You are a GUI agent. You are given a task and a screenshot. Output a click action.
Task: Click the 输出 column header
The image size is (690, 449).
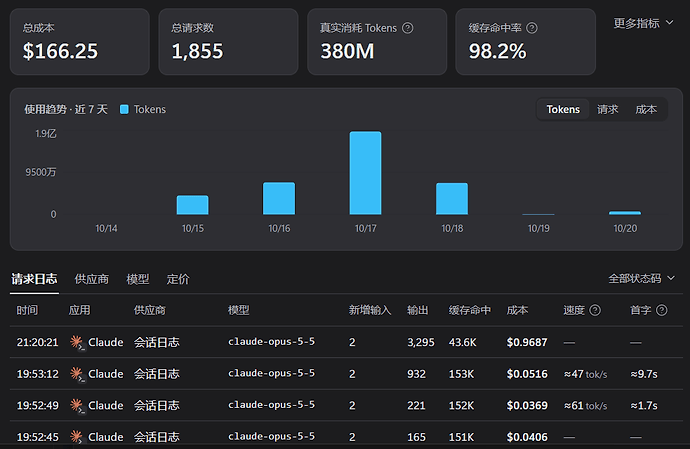(418, 310)
